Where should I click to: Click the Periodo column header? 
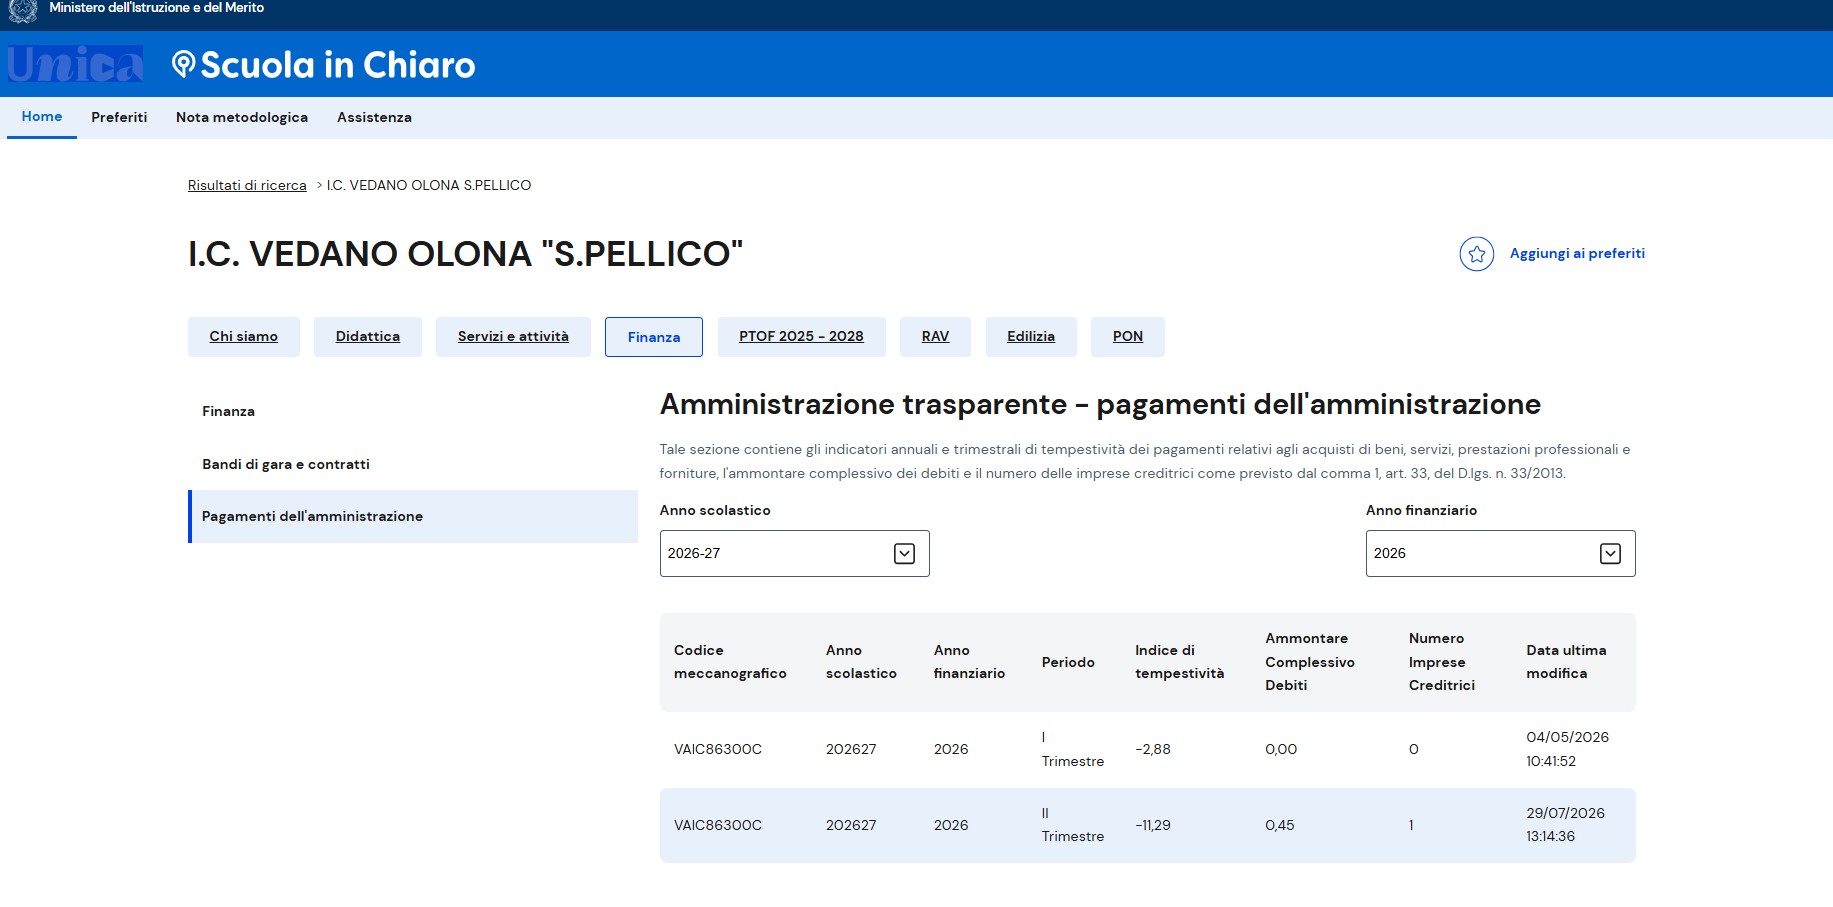pos(1068,662)
